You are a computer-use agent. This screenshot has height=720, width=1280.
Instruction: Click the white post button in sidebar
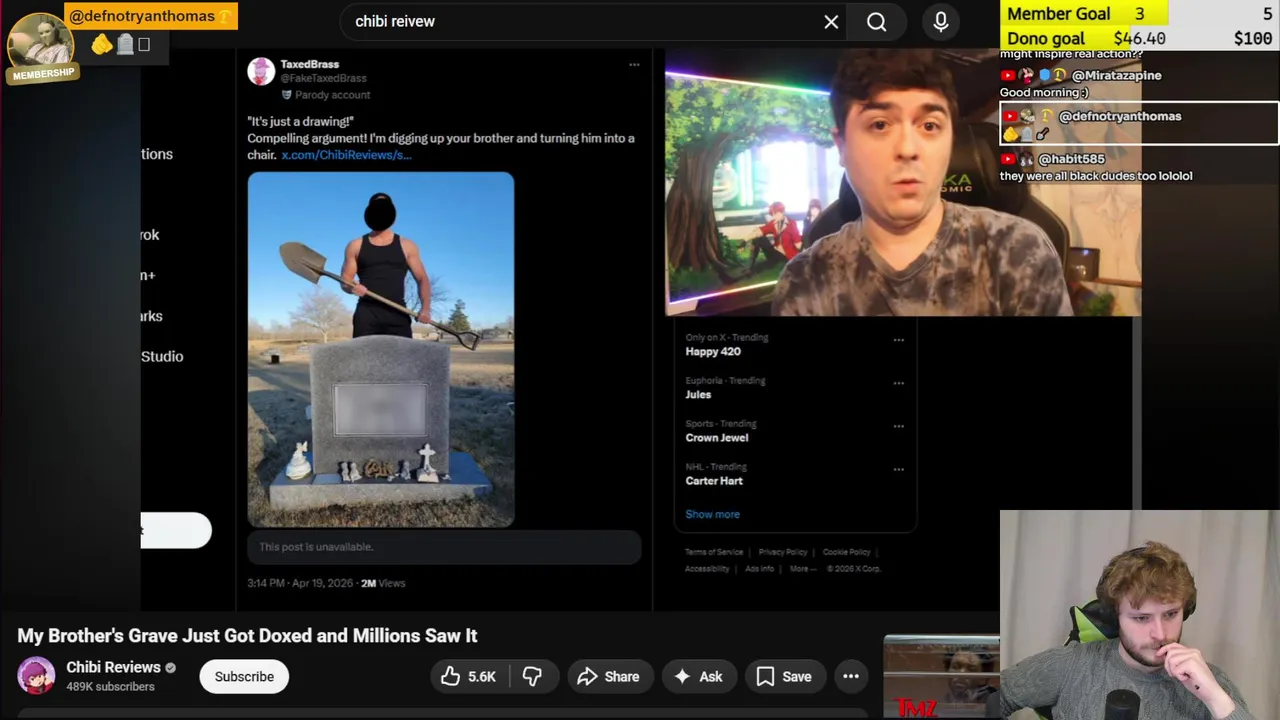pos(176,531)
